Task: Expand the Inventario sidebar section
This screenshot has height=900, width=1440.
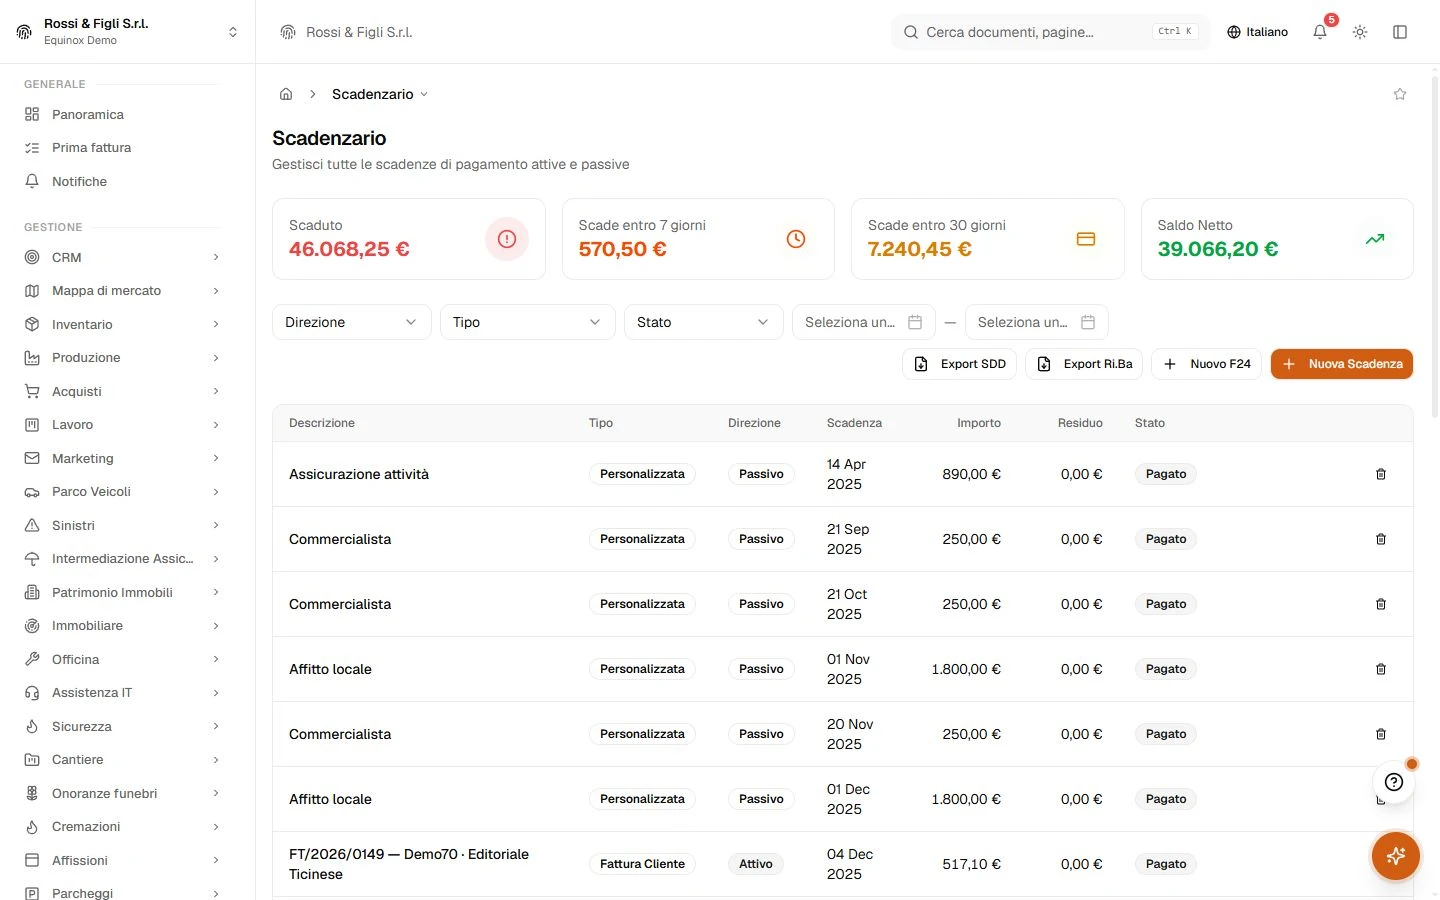Action: tap(122, 324)
